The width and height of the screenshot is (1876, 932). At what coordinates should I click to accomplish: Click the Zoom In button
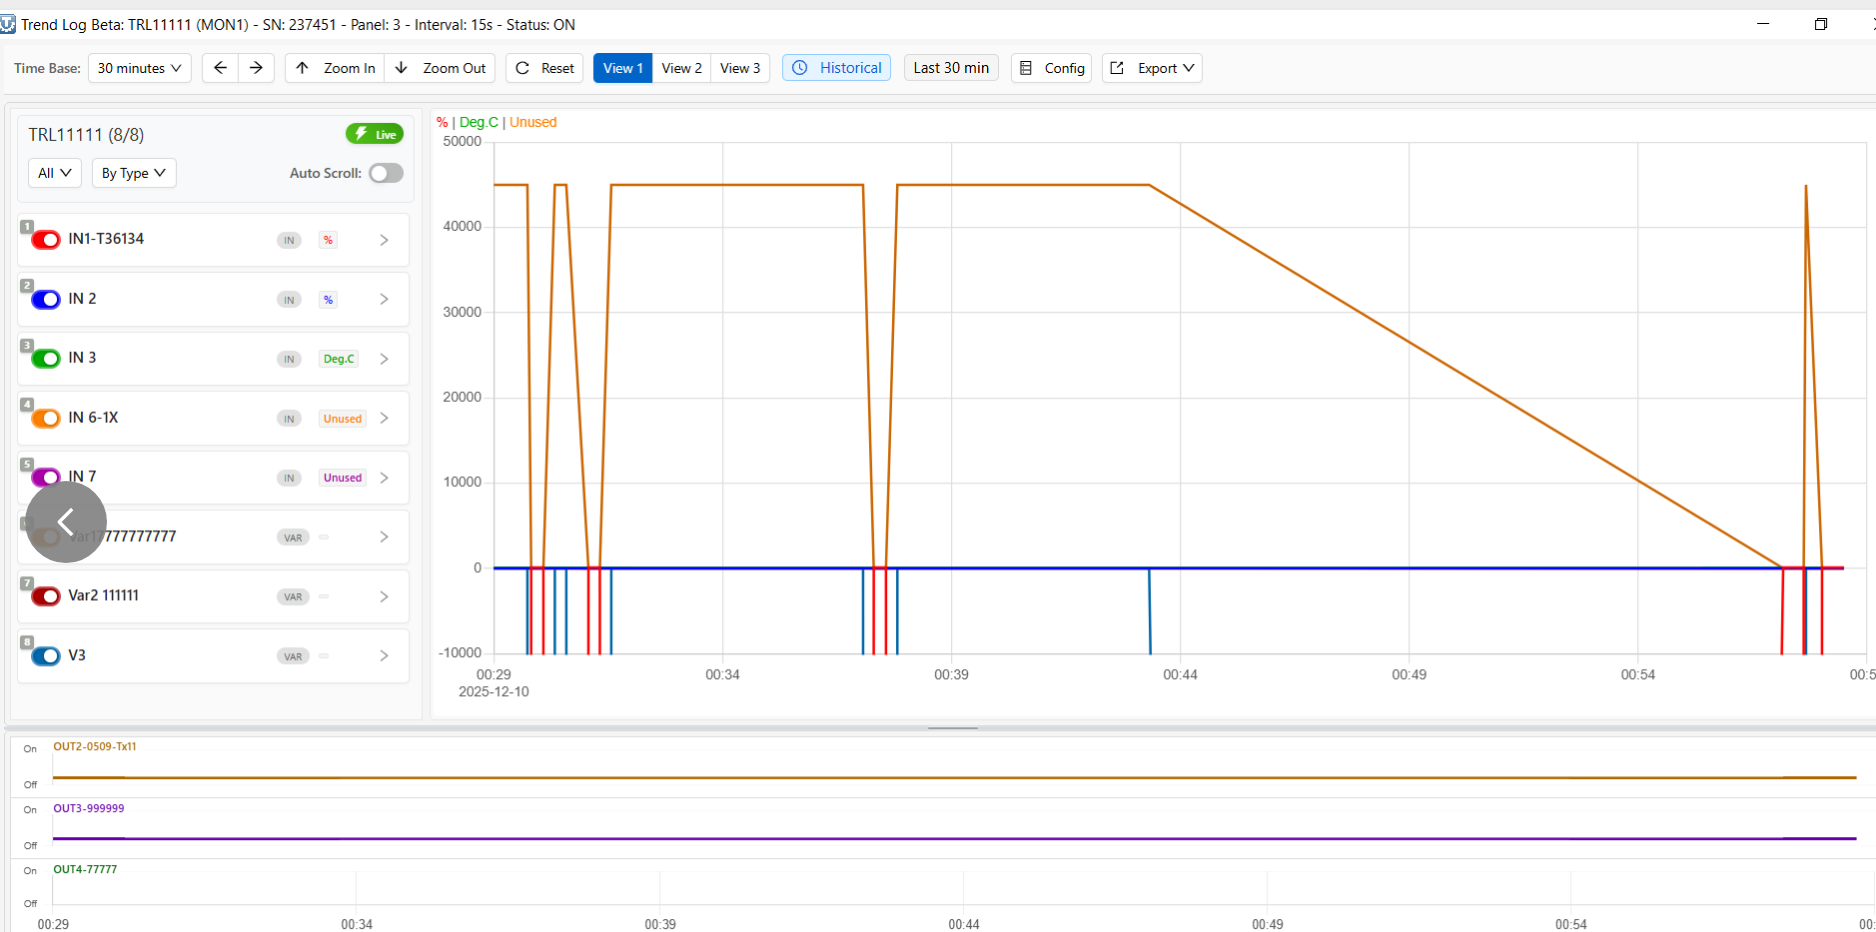(336, 68)
